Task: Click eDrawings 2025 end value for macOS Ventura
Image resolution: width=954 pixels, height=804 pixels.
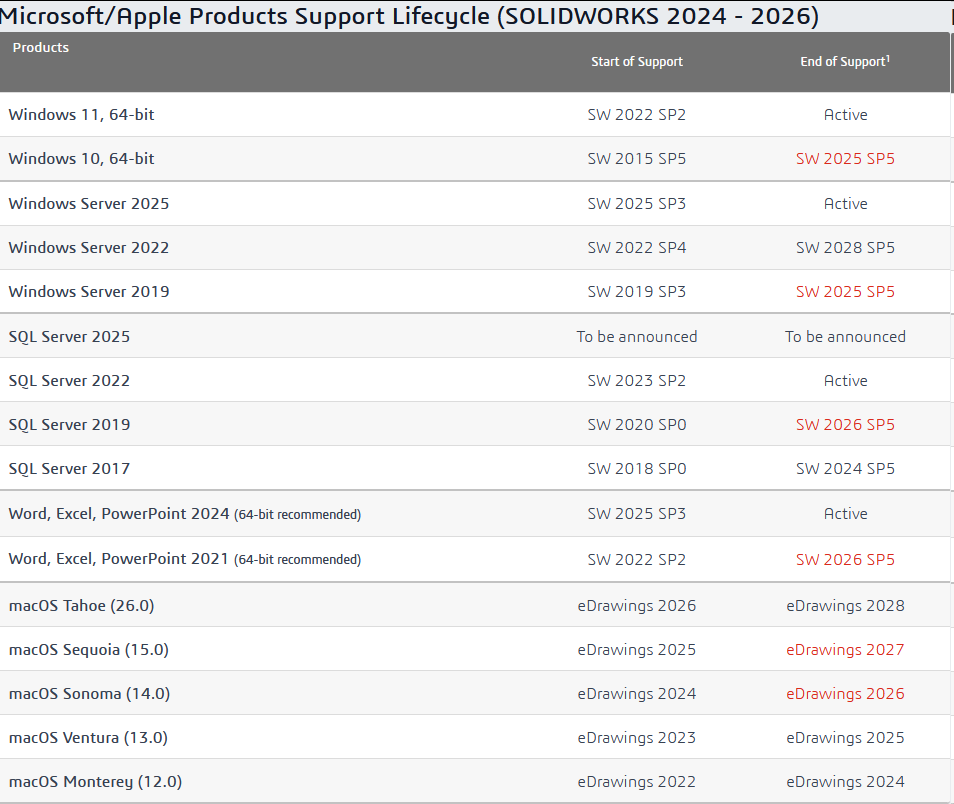Action: coord(845,737)
